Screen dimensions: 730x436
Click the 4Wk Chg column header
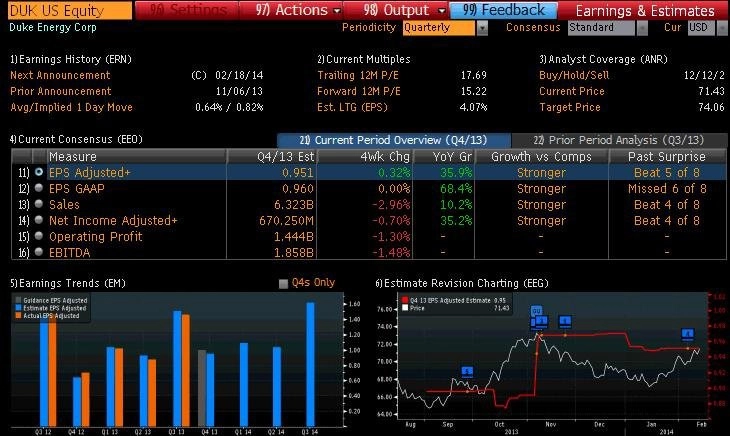coord(365,156)
